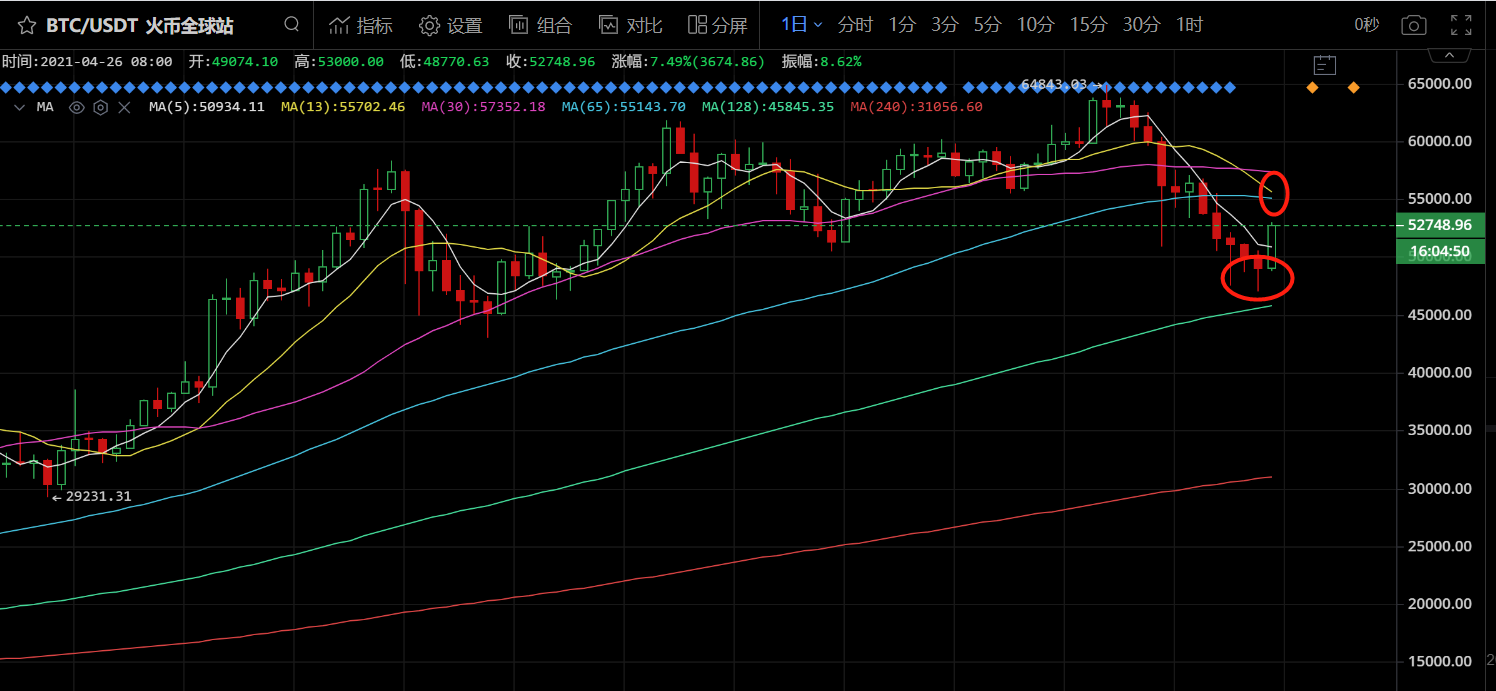Open MA indicator settings hexagon icon
Image resolution: width=1496 pixels, height=691 pixels.
coord(100,107)
